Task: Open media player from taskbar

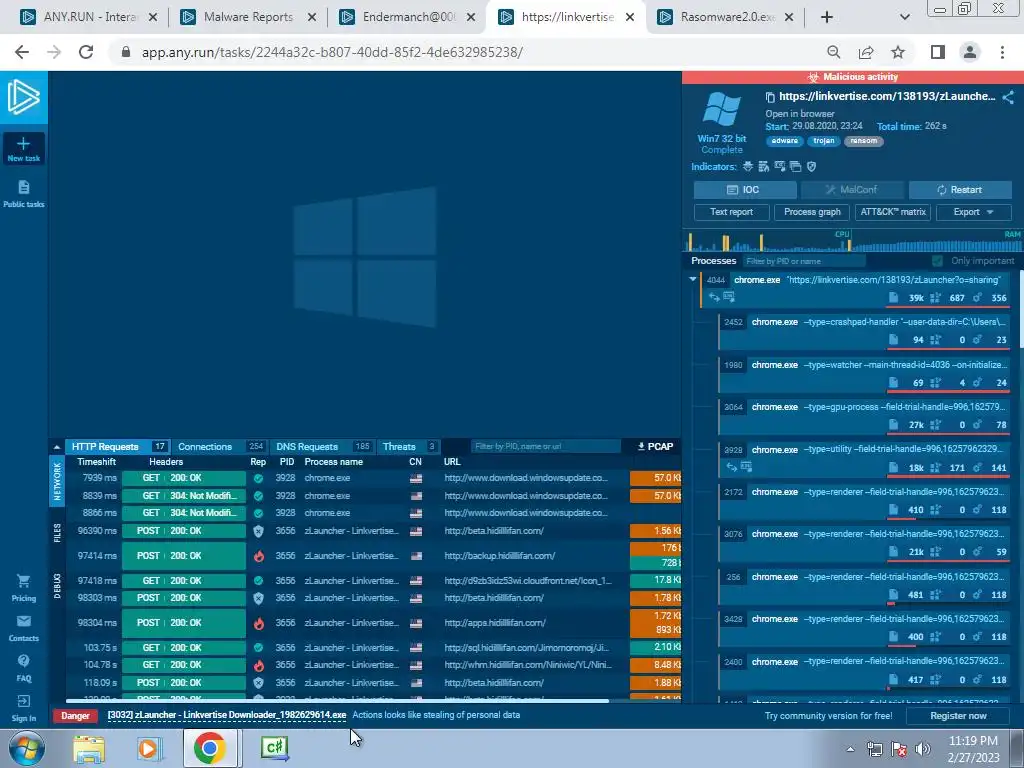Action: point(149,748)
